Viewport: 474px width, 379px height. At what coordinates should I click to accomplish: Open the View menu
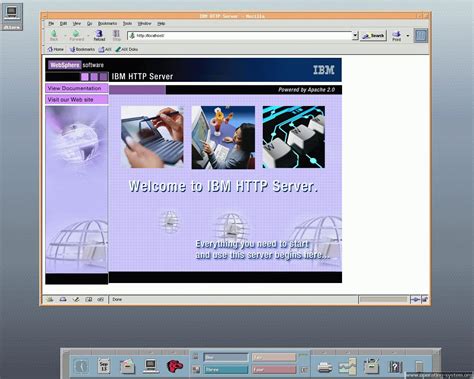[77, 24]
